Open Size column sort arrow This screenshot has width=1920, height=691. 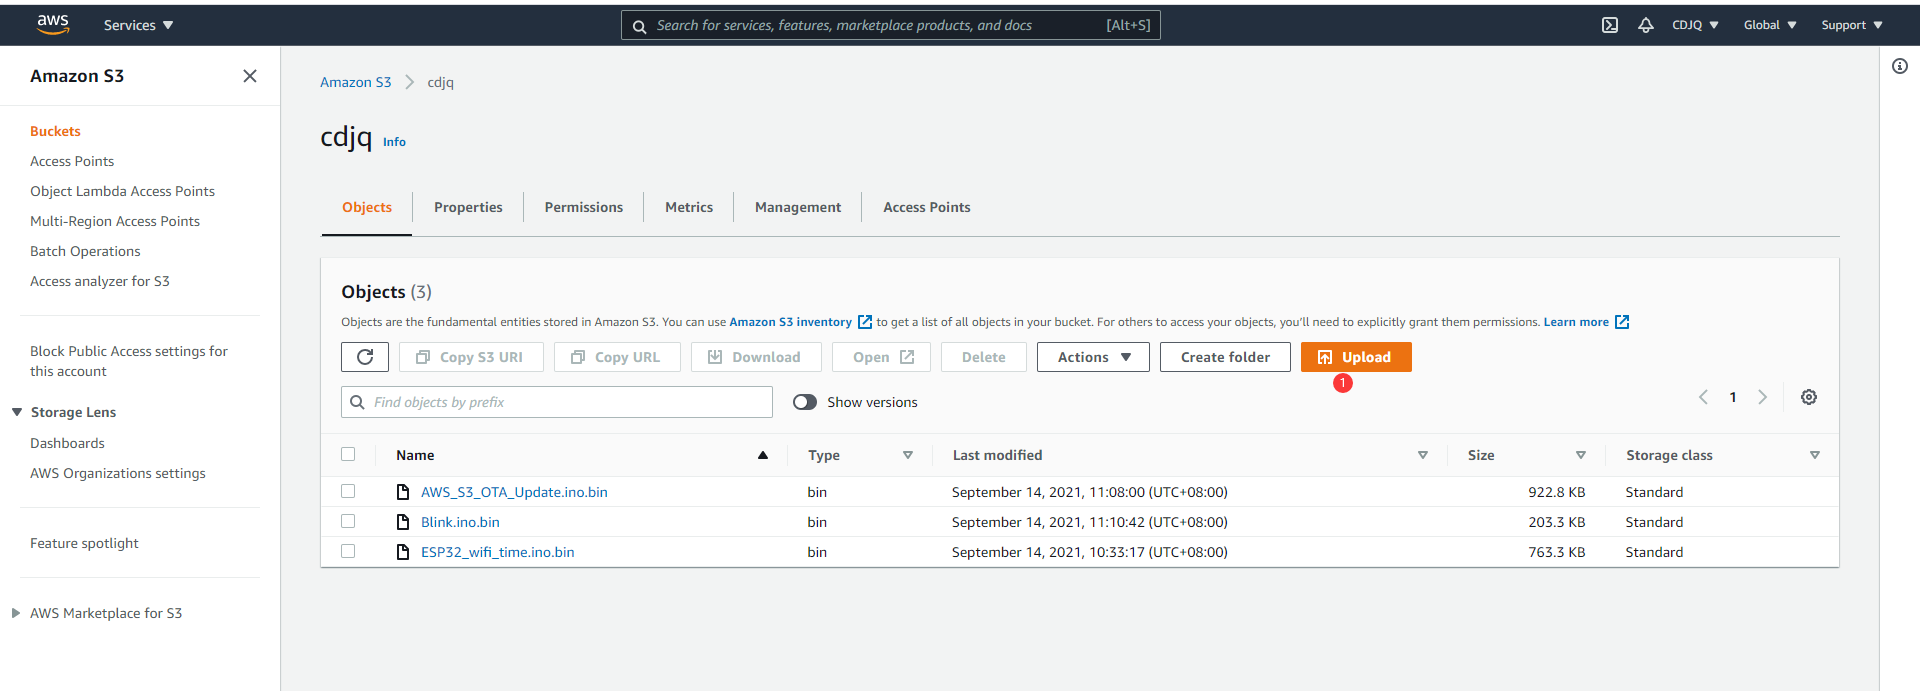[x=1581, y=455]
